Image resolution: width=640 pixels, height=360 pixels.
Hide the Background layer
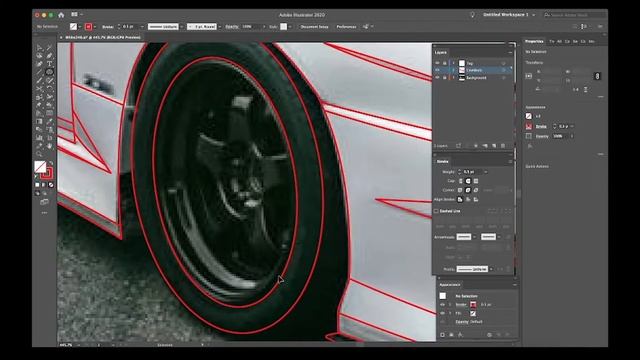click(x=437, y=78)
